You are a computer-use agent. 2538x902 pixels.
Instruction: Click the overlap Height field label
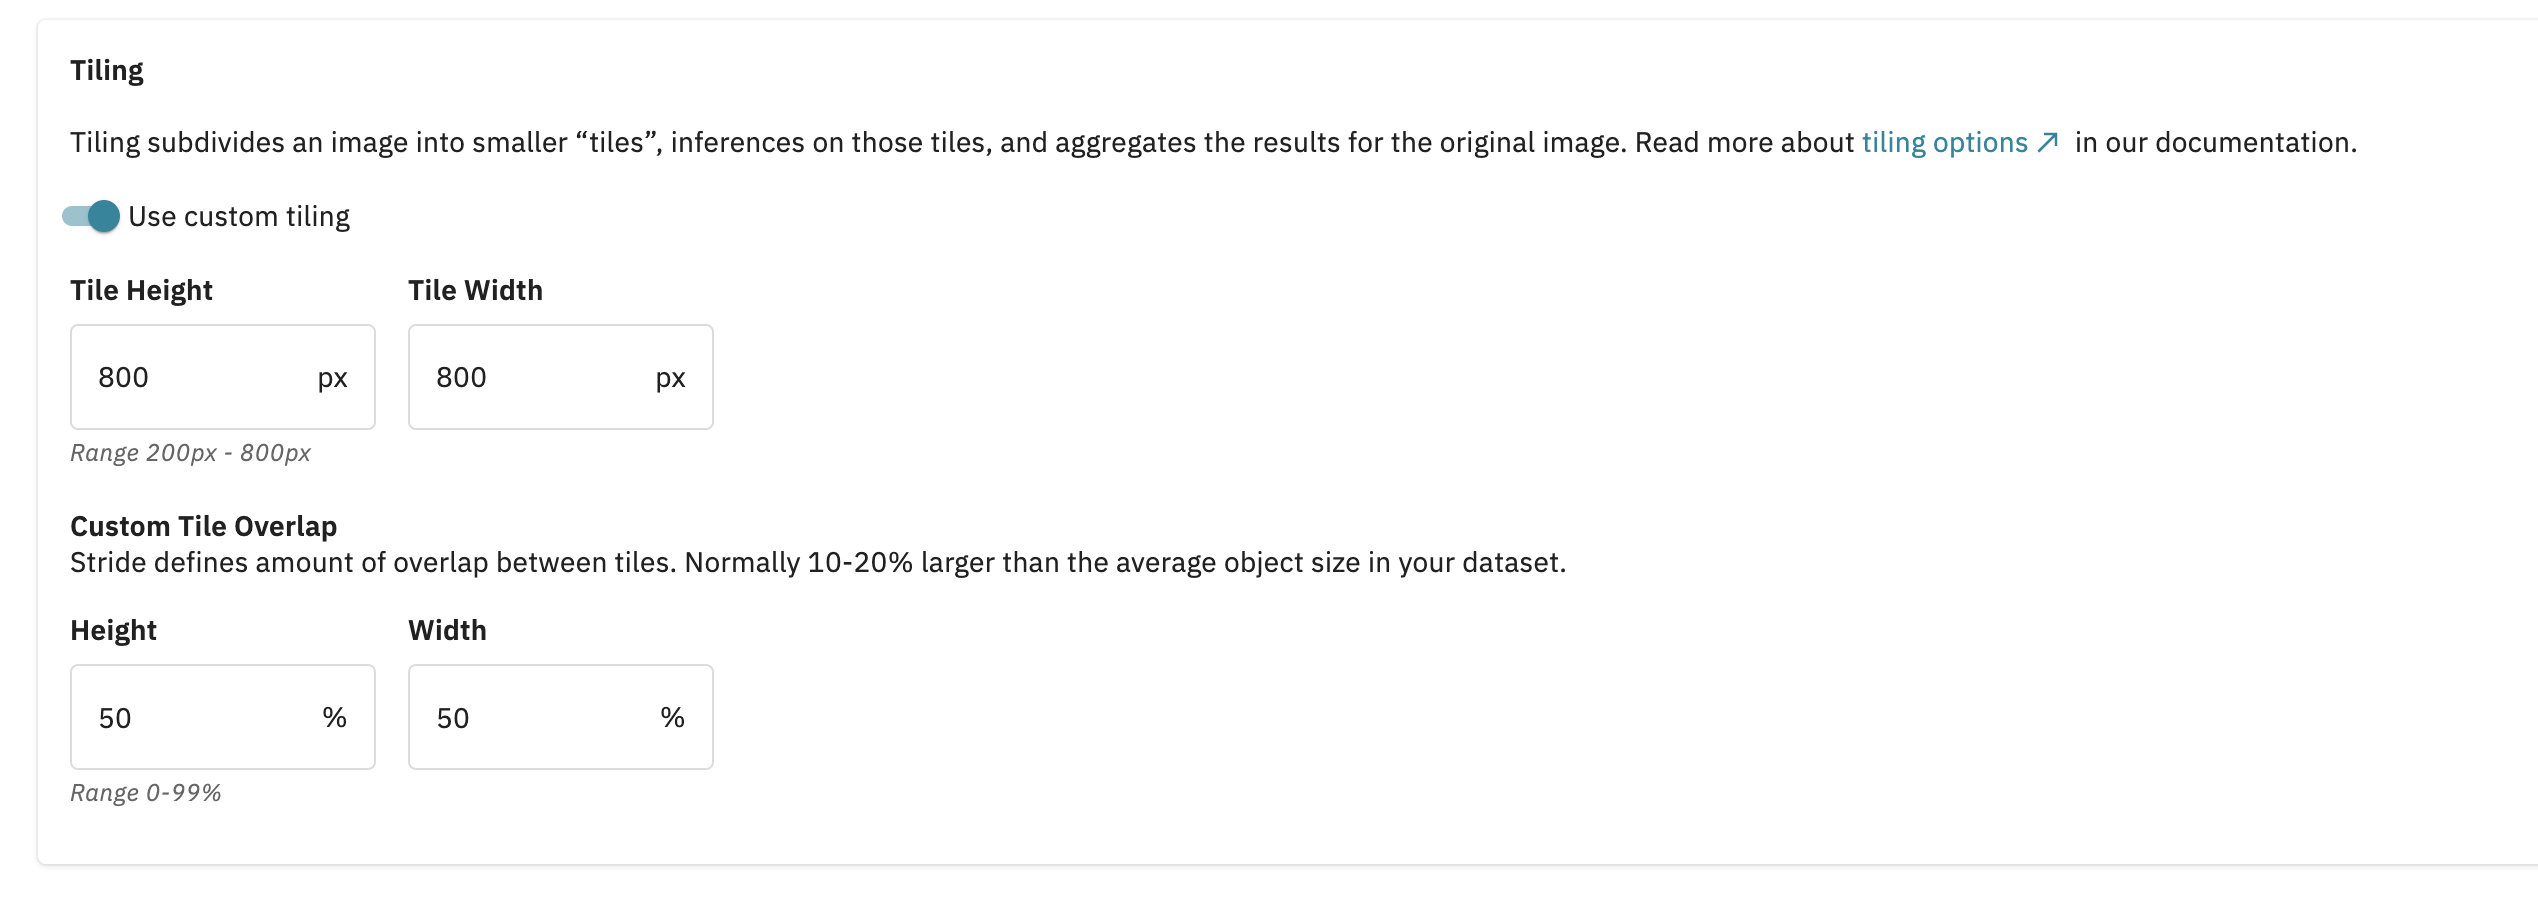coord(113,631)
